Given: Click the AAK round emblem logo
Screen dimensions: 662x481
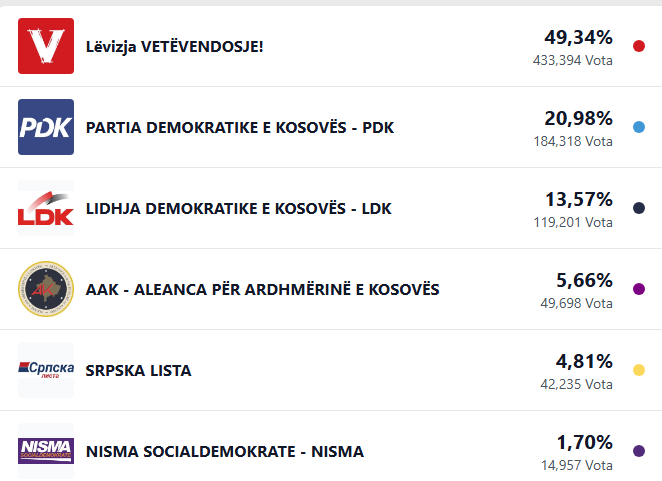Looking at the screenshot, I should tap(46, 289).
